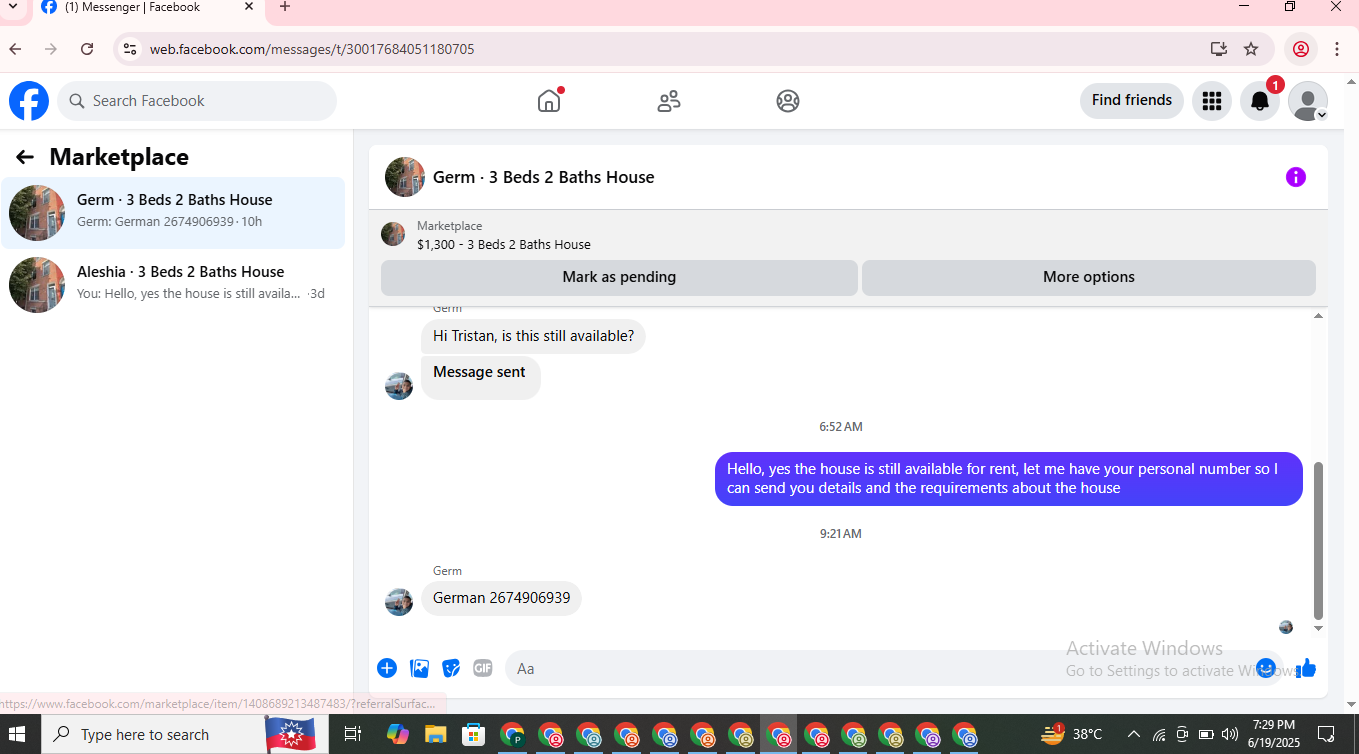This screenshot has width=1359, height=754.
Task: Open a new browser tab
Action: pyautogui.click(x=285, y=7)
